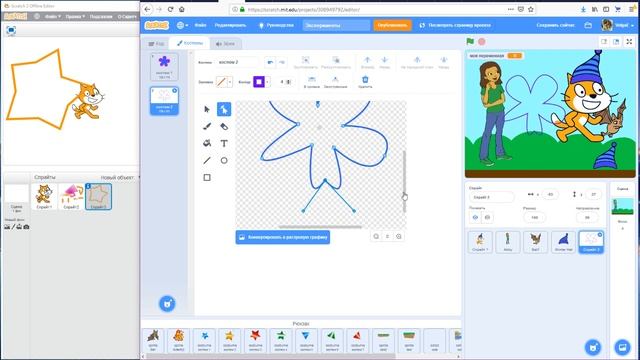Show sprite with eye toggle
This screenshot has height=360, width=640.
[x=475, y=218]
